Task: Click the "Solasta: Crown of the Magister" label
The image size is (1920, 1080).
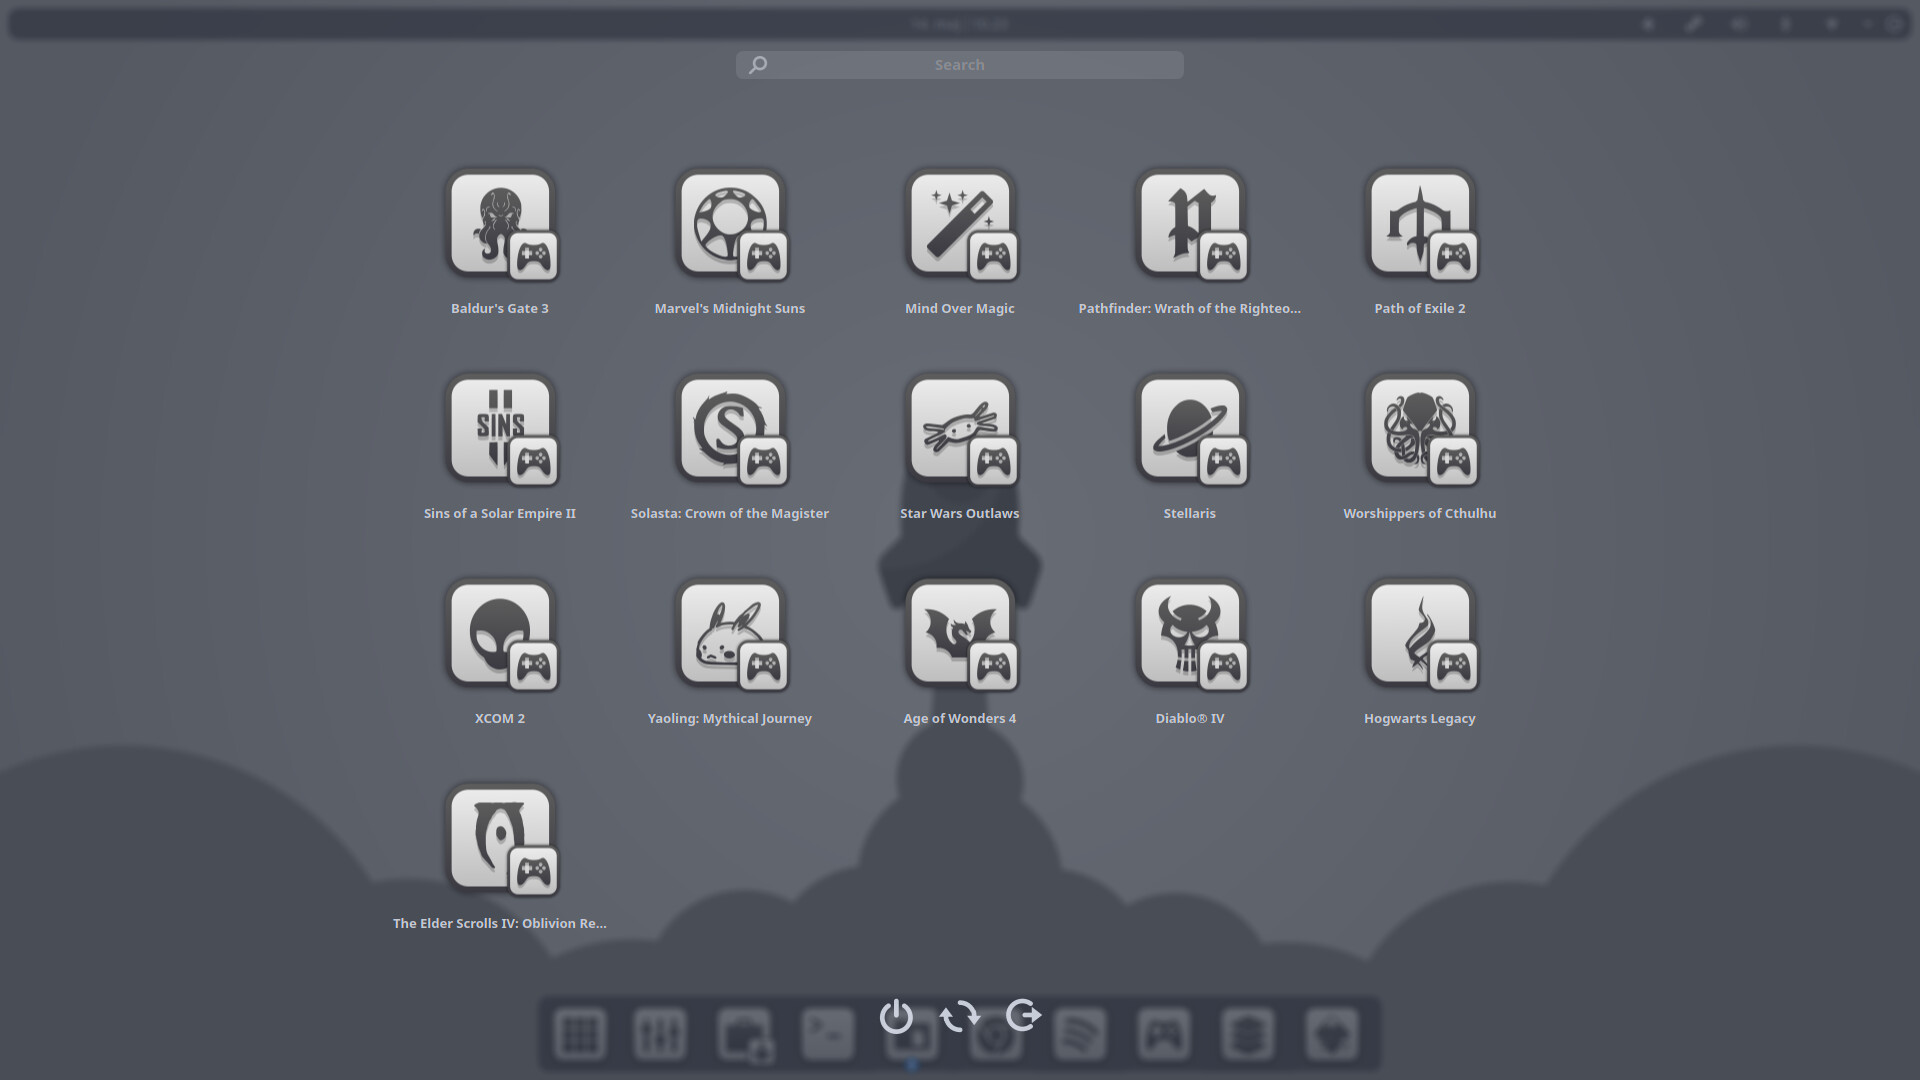Action: click(730, 513)
